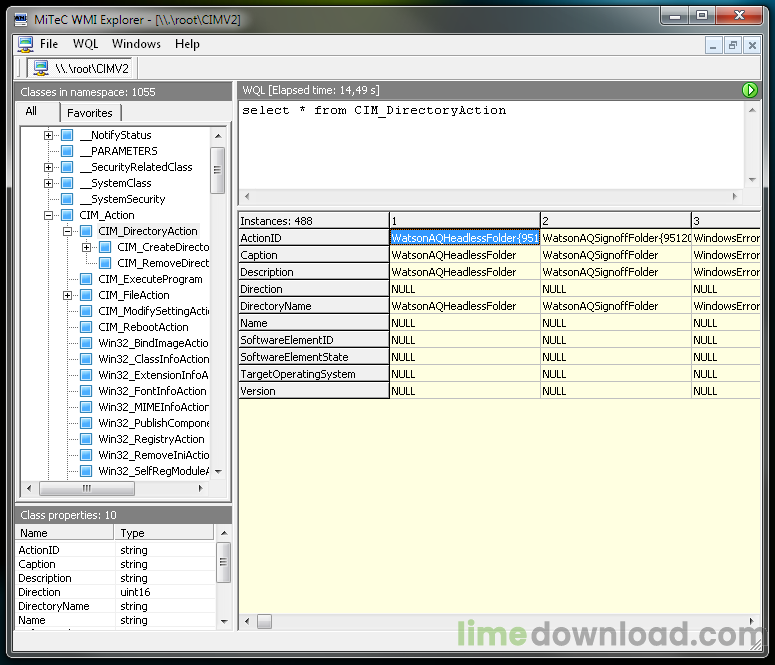This screenshot has height=665, width=775.
Task: Open the Help menu
Action: tap(187, 44)
